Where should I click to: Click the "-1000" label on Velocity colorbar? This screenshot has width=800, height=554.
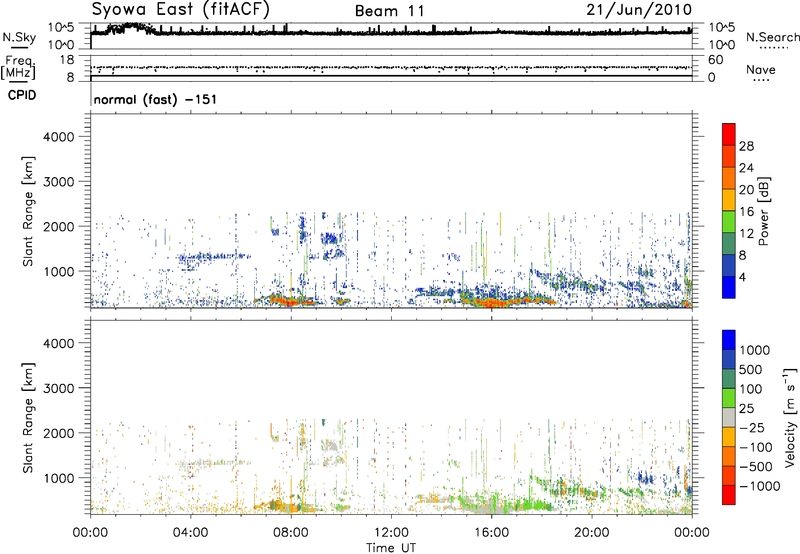(759, 486)
